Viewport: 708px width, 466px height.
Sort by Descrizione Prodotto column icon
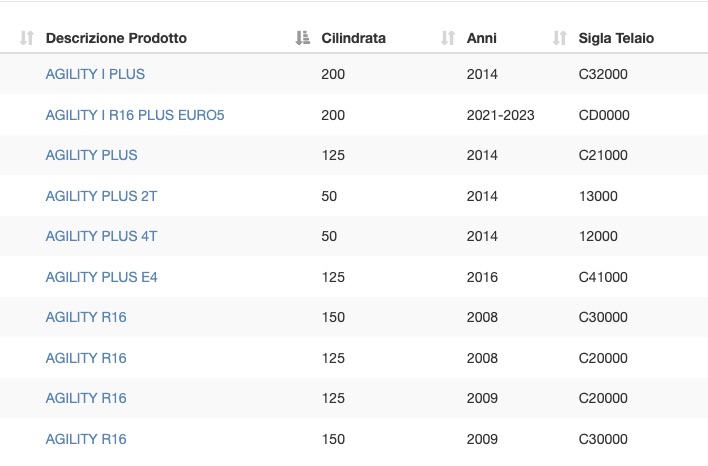[x=27, y=38]
